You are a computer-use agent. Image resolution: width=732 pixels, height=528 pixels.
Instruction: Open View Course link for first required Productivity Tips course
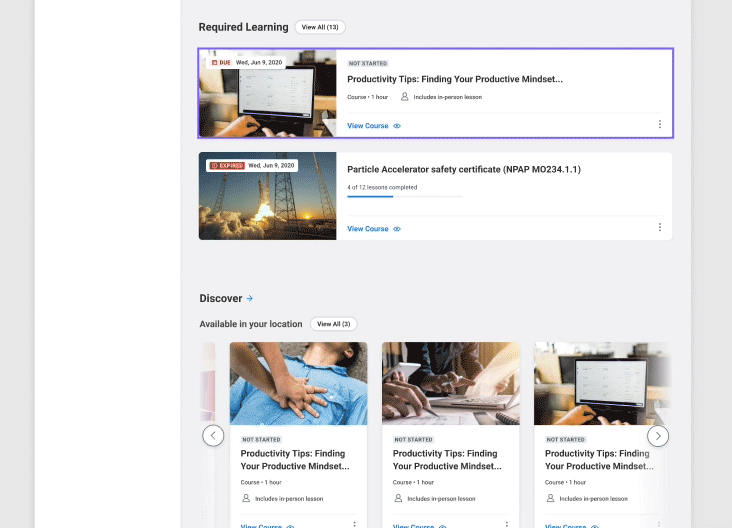pyautogui.click(x=367, y=126)
